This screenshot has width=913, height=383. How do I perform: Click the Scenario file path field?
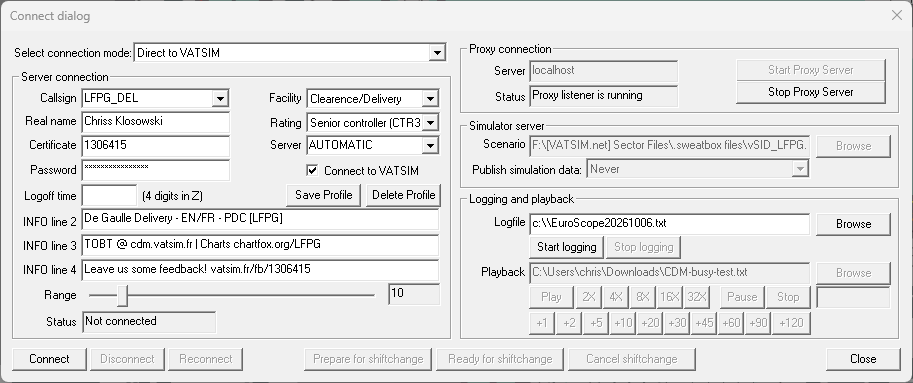pyautogui.click(x=669, y=146)
